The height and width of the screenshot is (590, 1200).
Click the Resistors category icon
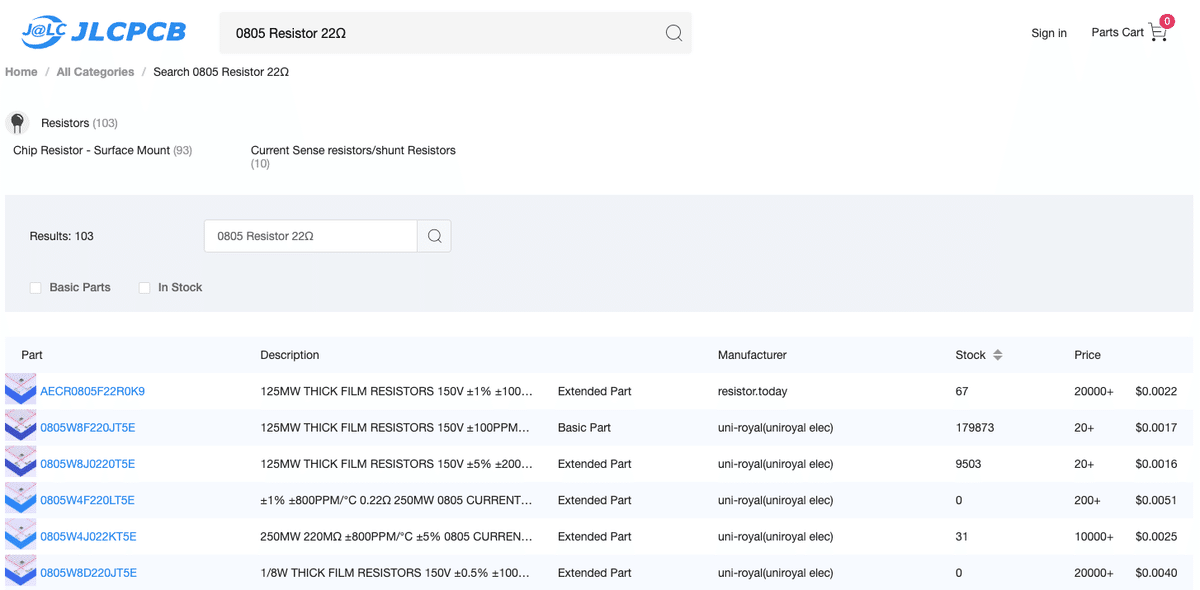pyautogui.click(x=18, y=123)
